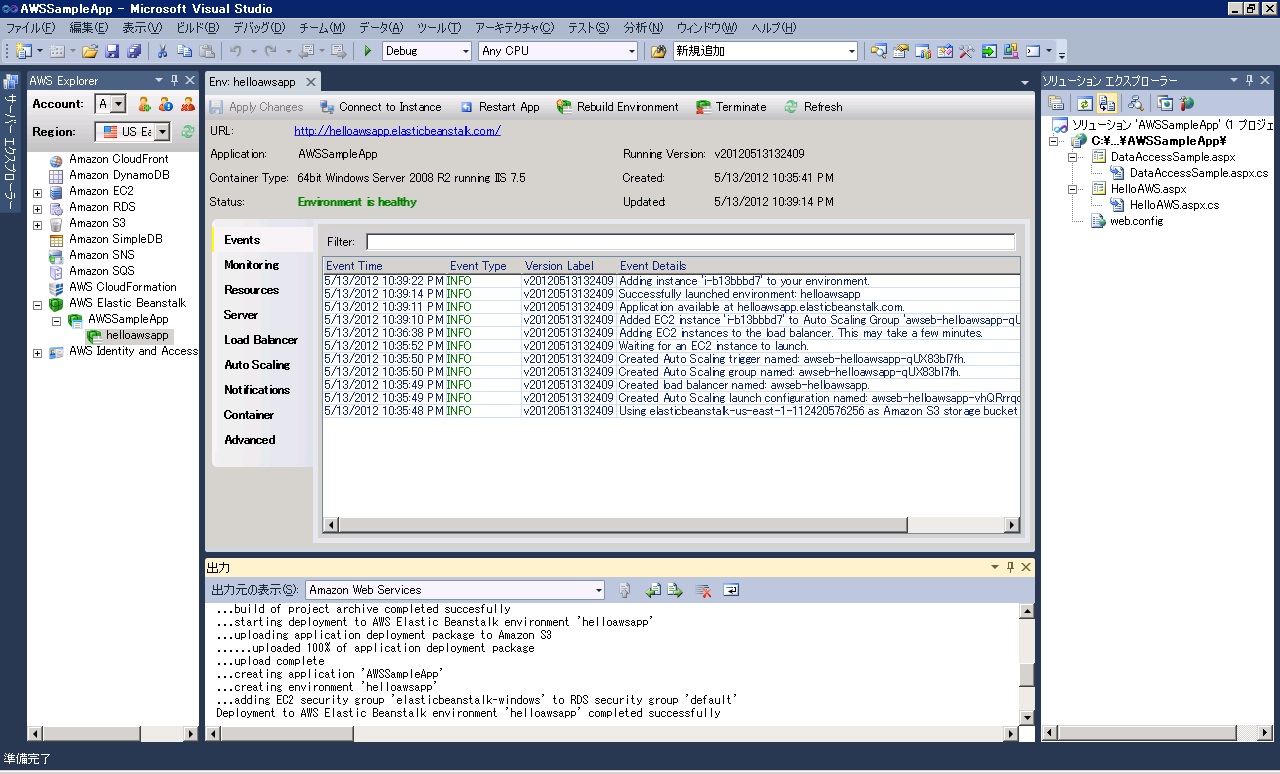Open the Any CPU platform dropdown
The image size is (1280, 774).
[631, 51]
